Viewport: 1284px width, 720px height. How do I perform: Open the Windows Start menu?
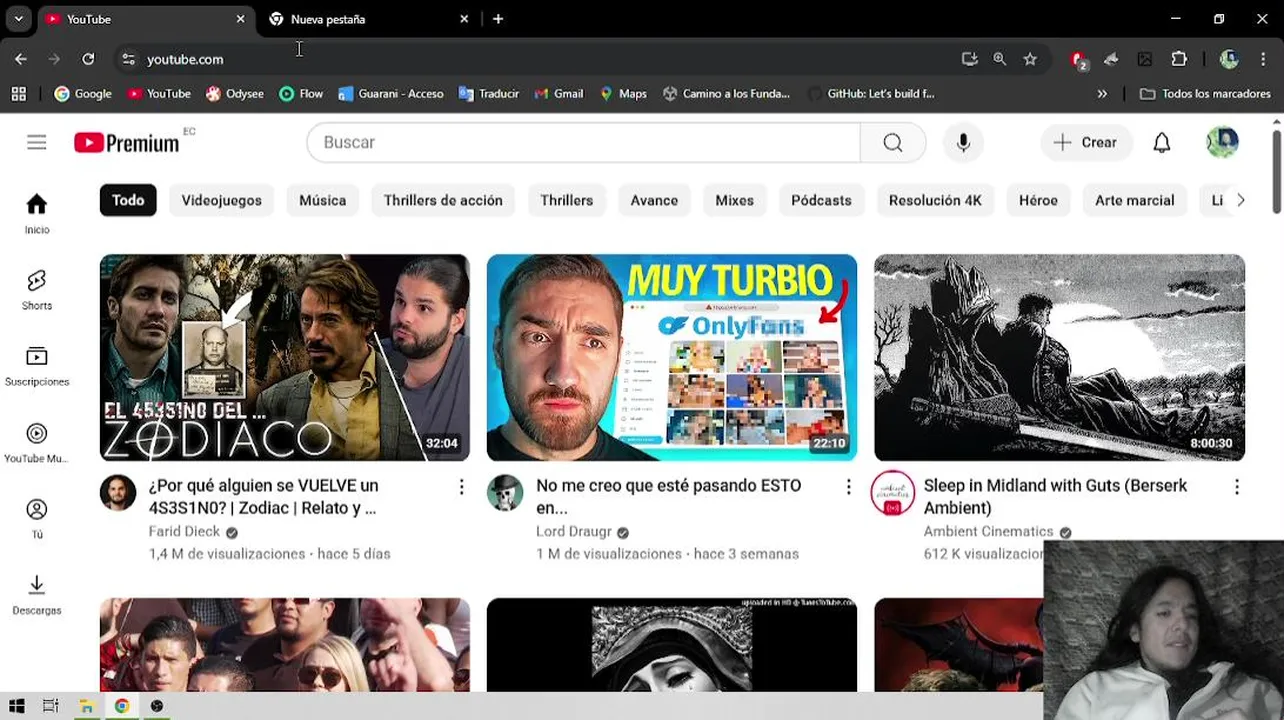tap(16, 706)
